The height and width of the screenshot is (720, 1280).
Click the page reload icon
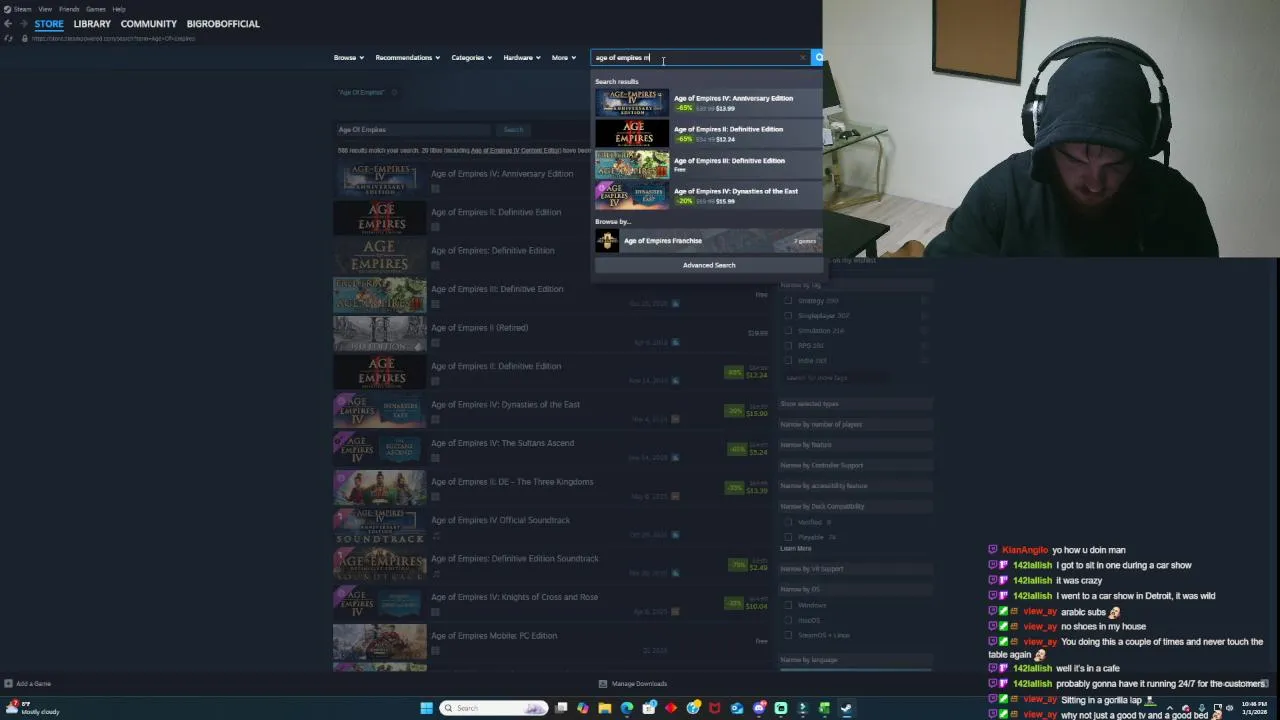click(x=9, y=38)
